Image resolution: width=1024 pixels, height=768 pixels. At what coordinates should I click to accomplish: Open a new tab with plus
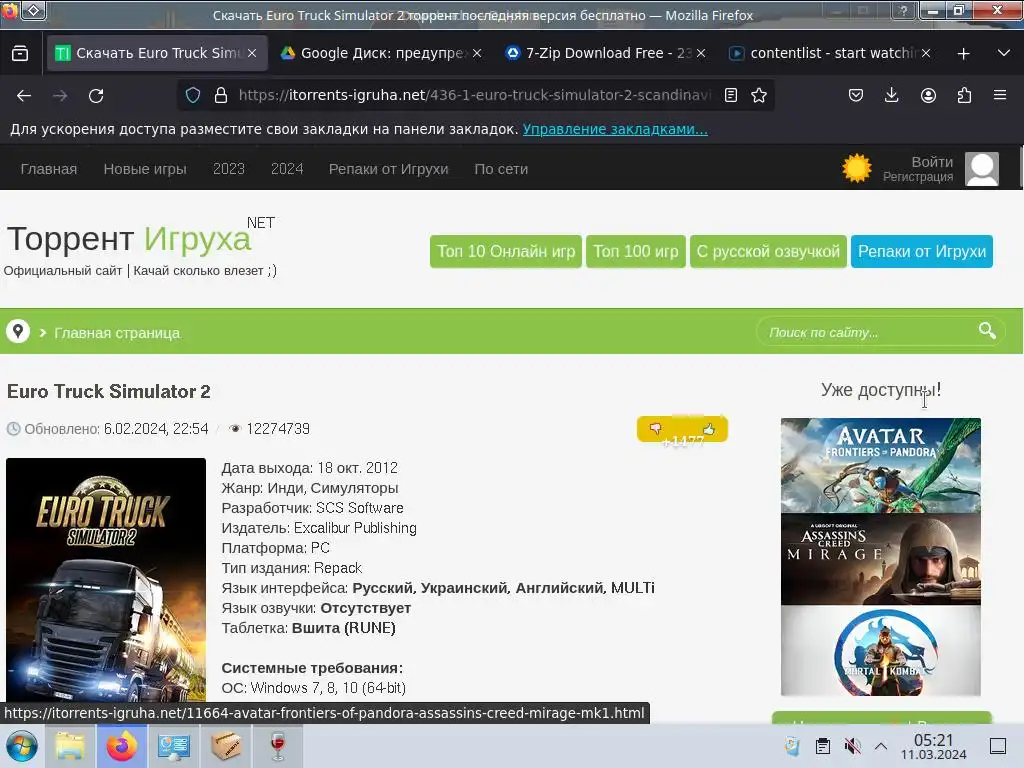point(963,54)
